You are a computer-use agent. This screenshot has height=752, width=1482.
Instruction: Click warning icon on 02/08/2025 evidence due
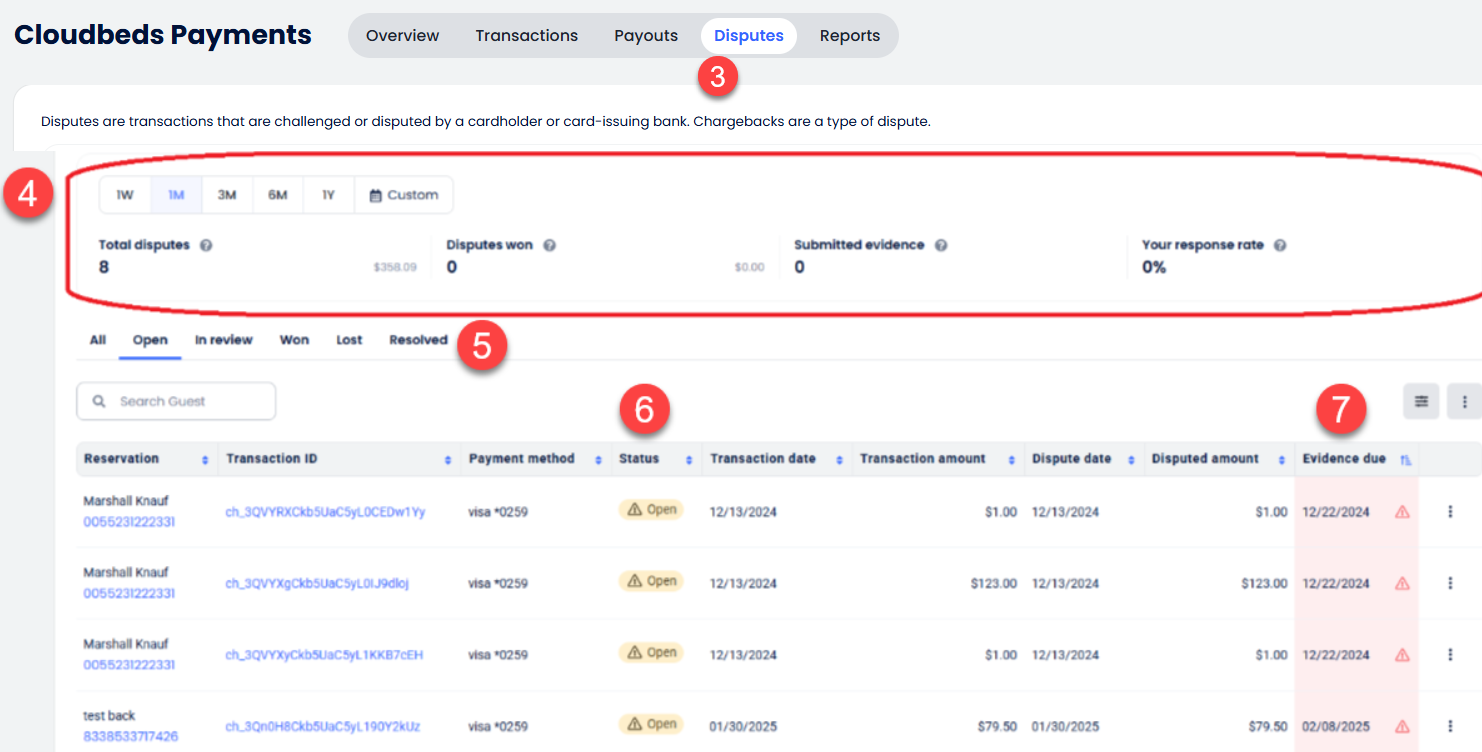click(x=1402, y=727)
